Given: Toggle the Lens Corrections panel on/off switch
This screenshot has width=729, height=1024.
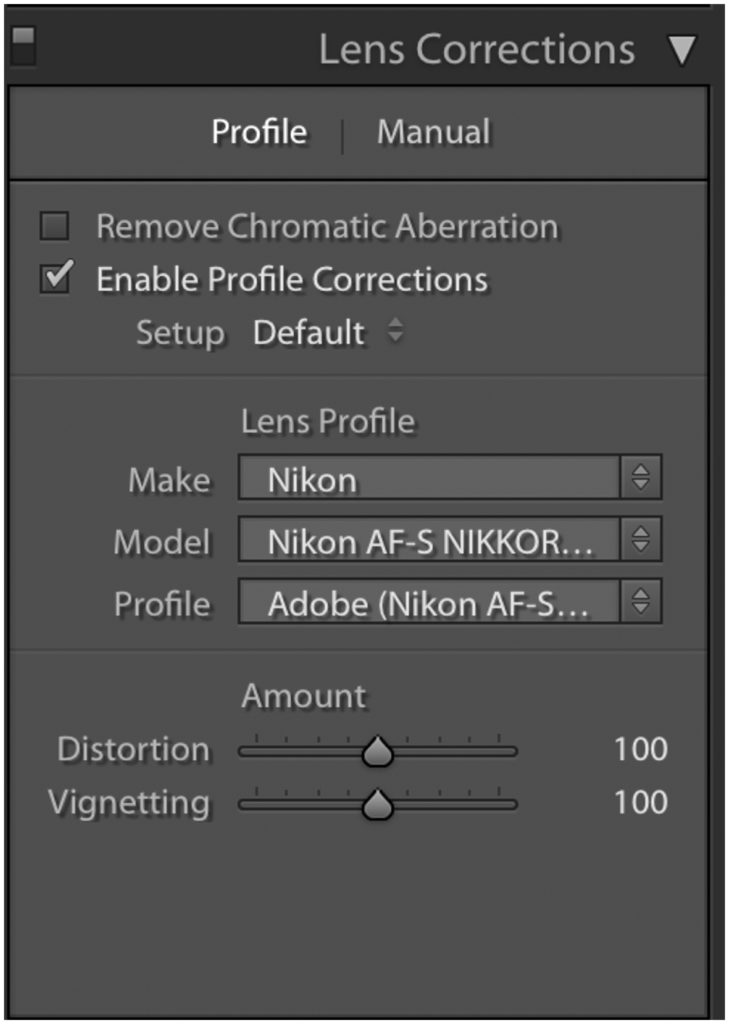Looking at the screenshot, I should (x=24, y=46).
